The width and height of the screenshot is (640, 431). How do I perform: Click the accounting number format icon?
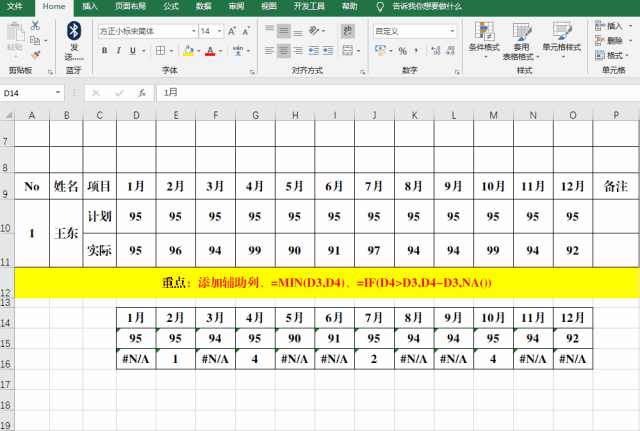(380, 51)
